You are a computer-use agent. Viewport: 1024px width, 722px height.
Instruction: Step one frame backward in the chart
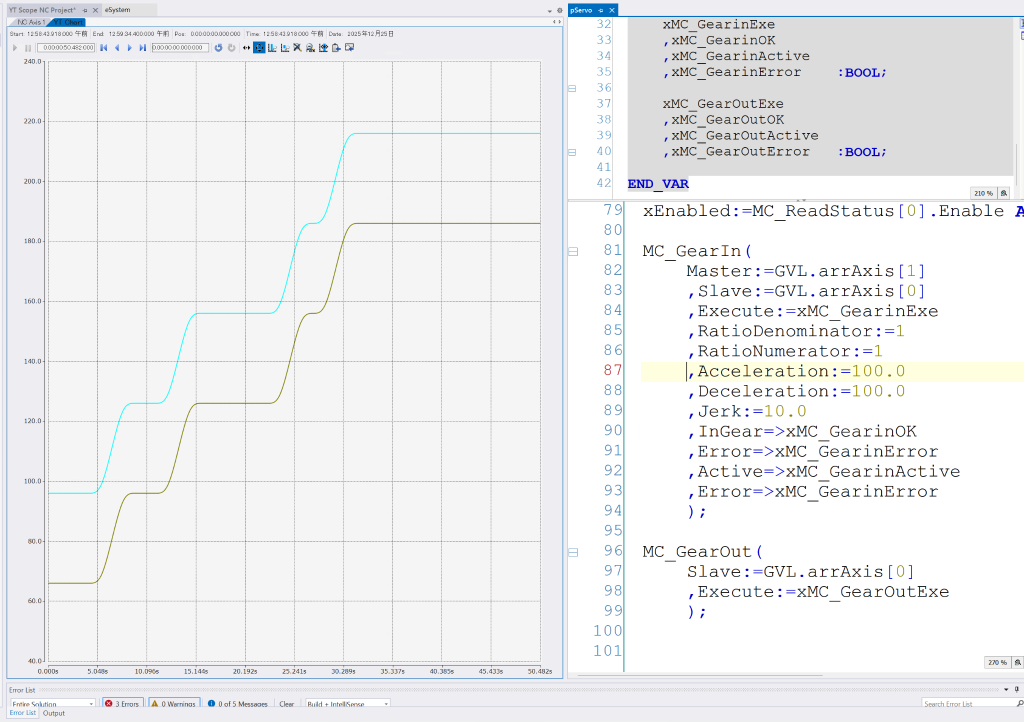116,47
